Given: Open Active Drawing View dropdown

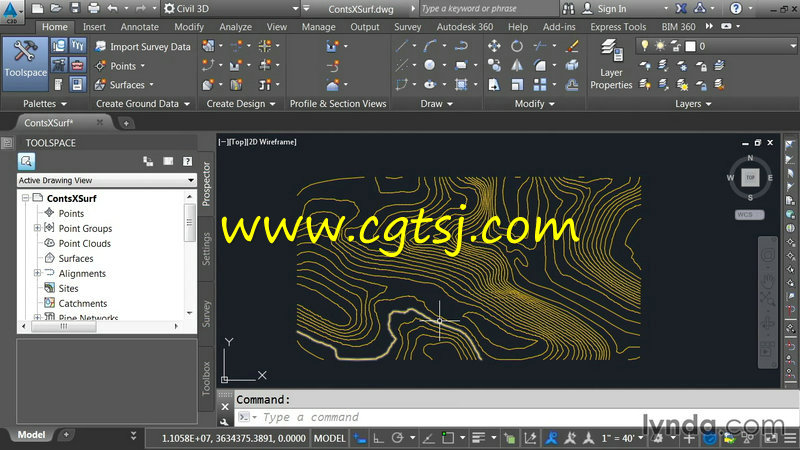Looking at the screenshot, I should coord(107,180).
